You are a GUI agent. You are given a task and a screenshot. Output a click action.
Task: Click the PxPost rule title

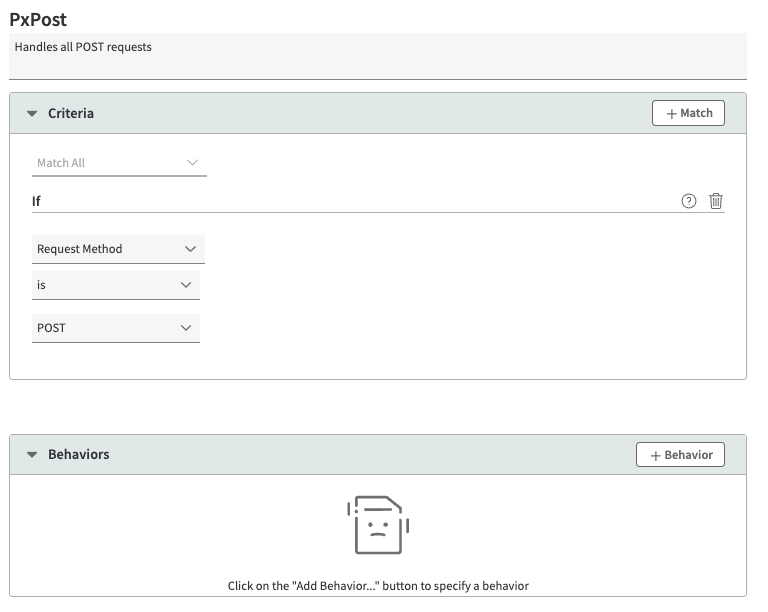tap(39, 19)
